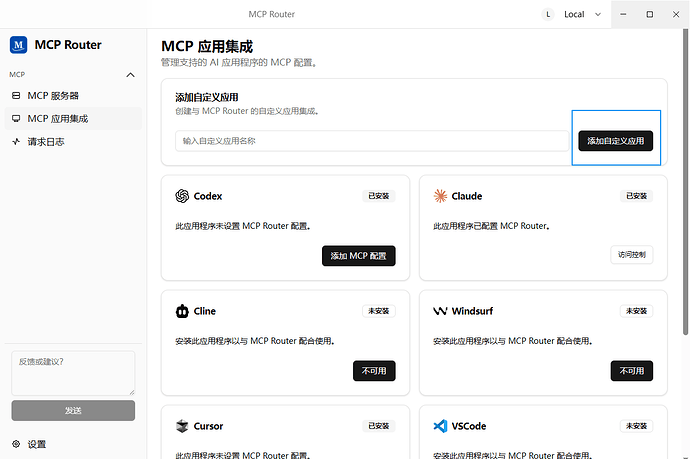Viewport: 690px width, 459px height.
Task: Click 不可用 button on Cline card
Action: (374, 371)
